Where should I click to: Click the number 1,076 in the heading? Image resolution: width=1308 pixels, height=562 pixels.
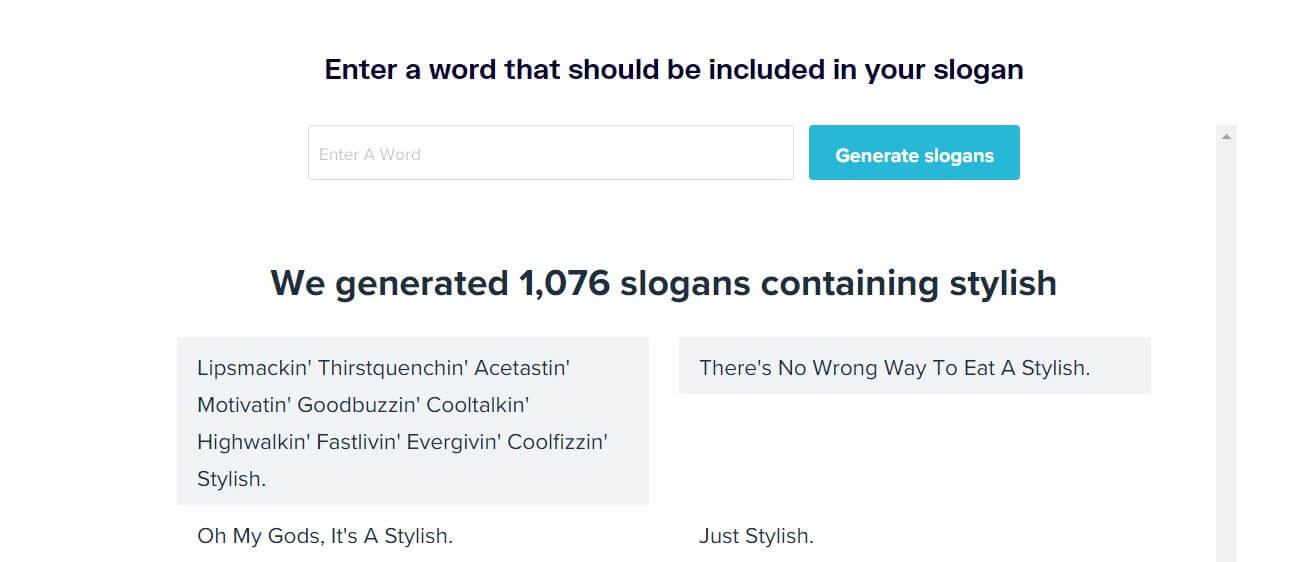[564, 283]
